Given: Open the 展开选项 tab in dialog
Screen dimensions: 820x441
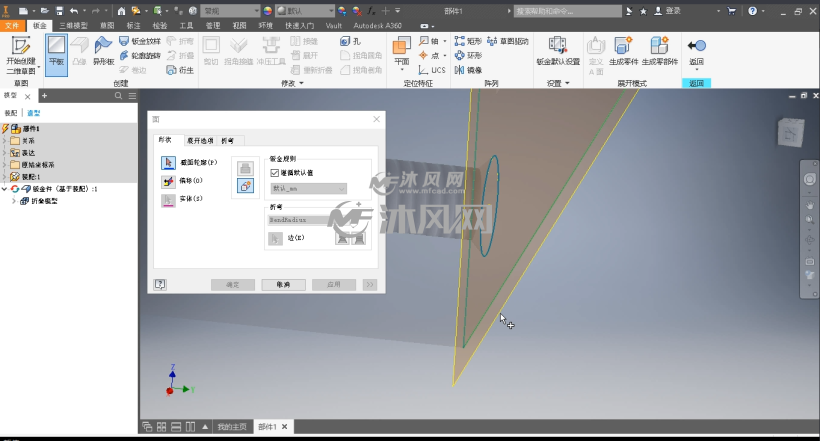Looking at the screenshot, I should [x=200, y=141].
